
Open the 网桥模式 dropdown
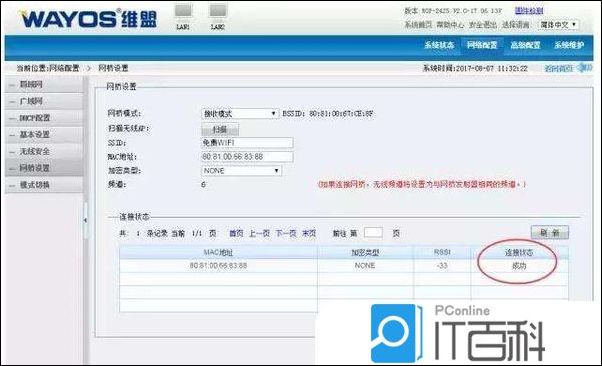[240, 114]
